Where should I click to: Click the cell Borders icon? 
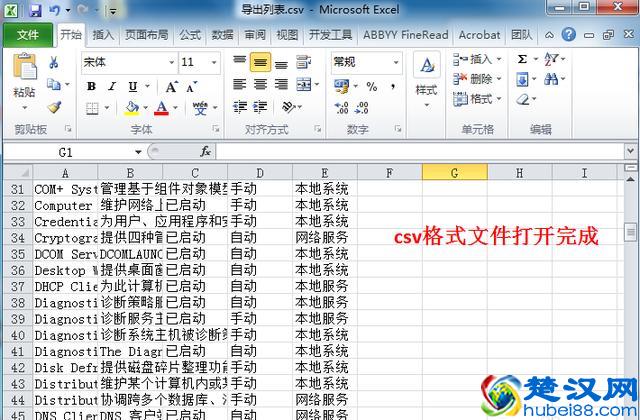coord(92,108)
